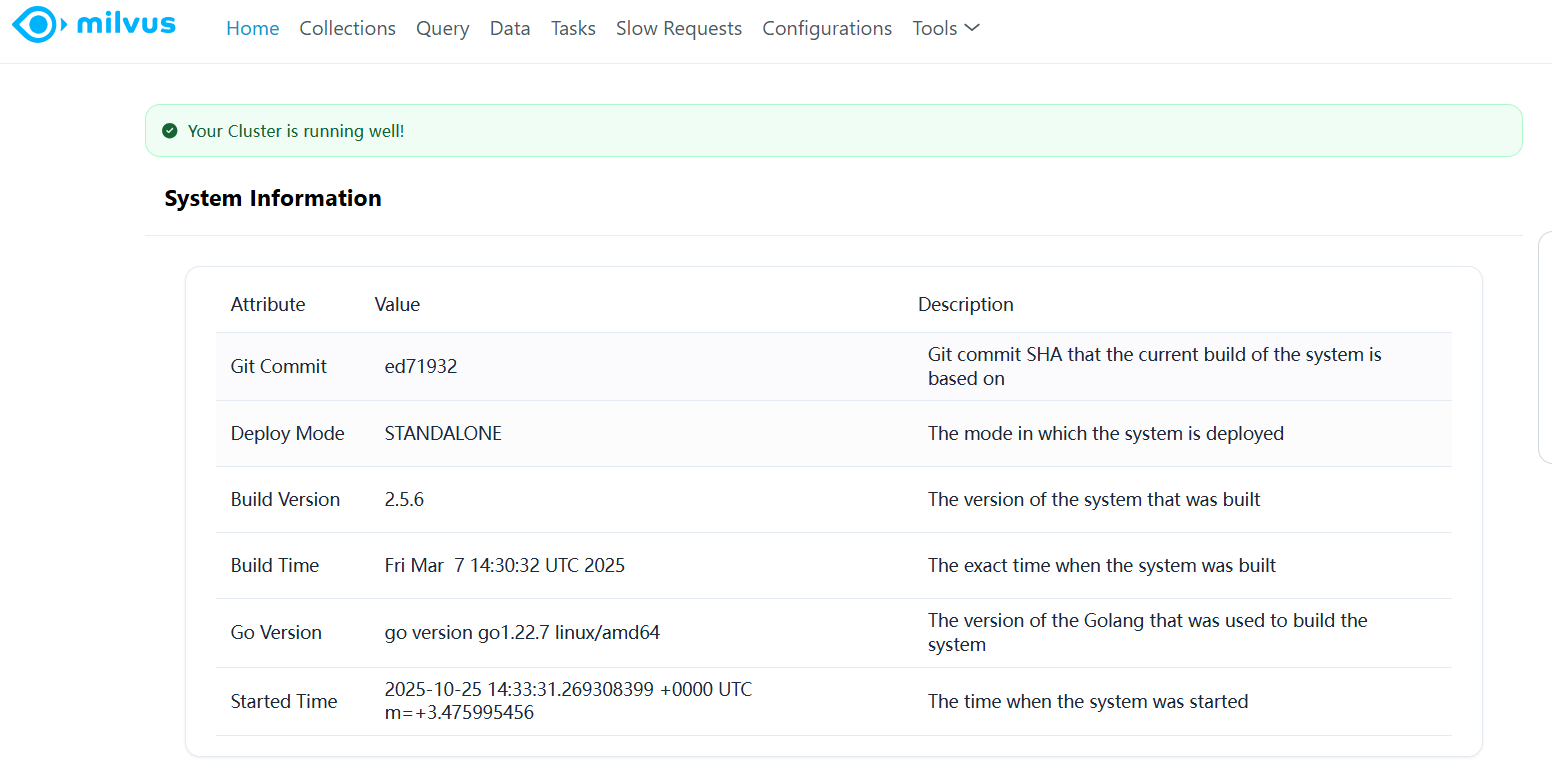1552x763 pixels.
Task: Open the Configurations page
Action: coord(827,28)
